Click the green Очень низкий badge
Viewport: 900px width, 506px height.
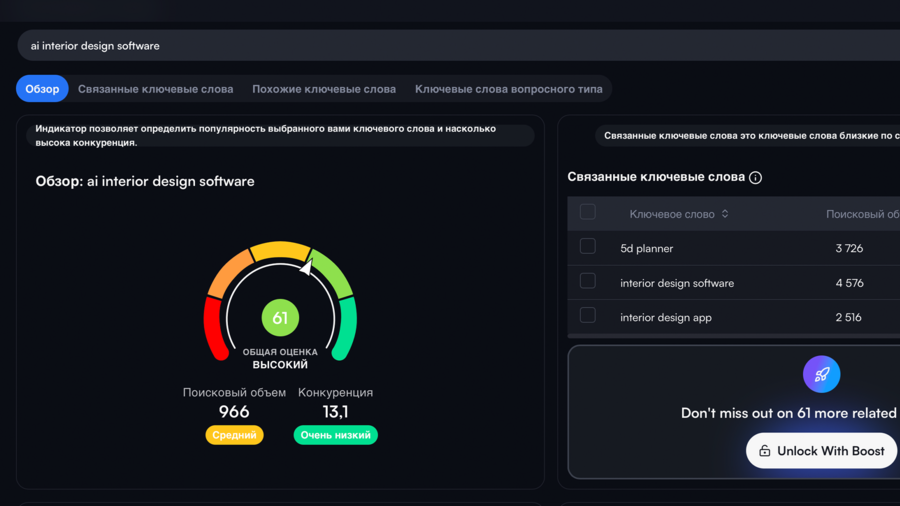[x=335, y=435]
